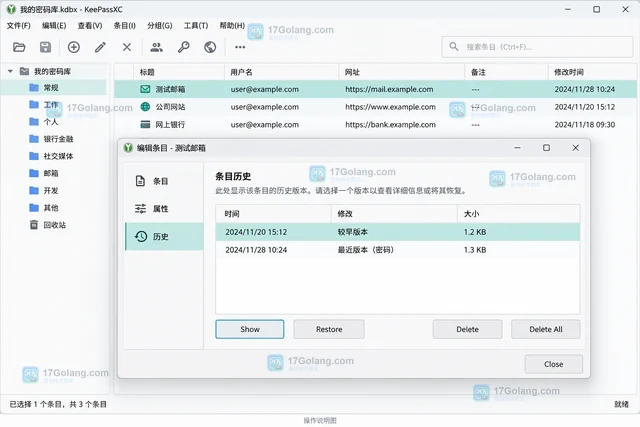640x427 pixels.
Task: Sort entries by 网址 column header
Action: click(402, 72)
